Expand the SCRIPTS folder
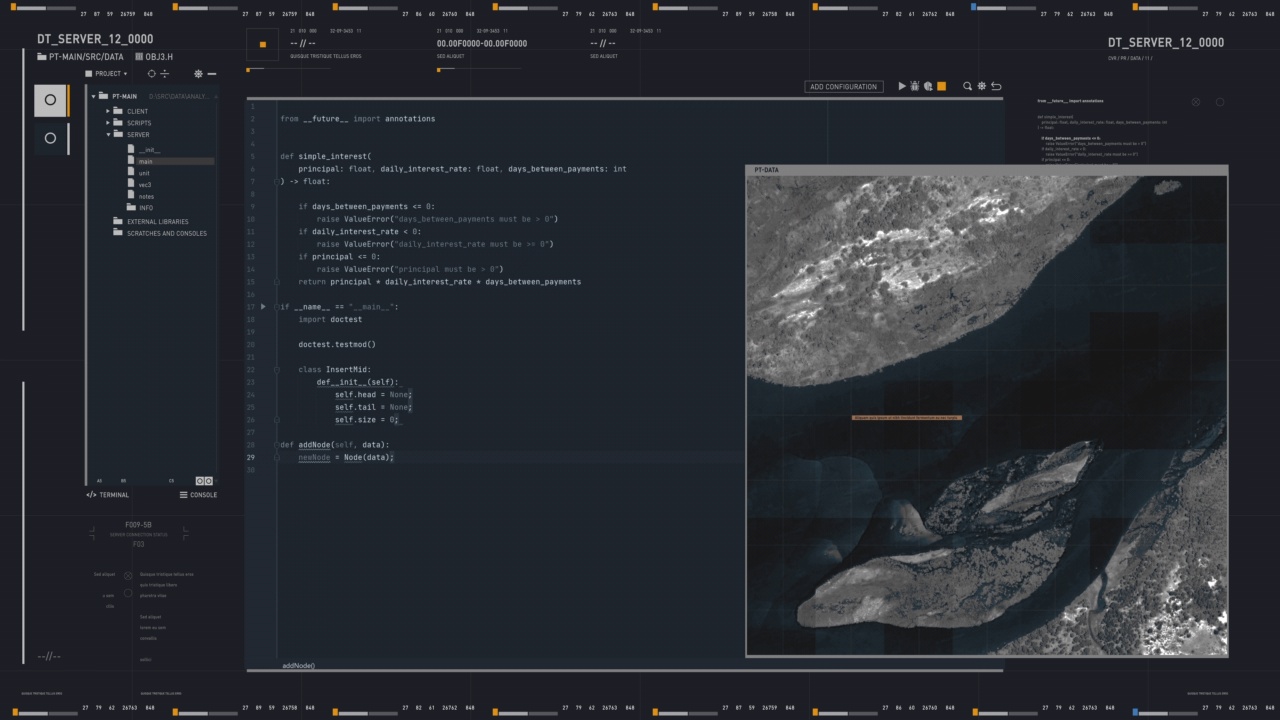Viewport: 1280px width, 720px height. tap(108, 123)
